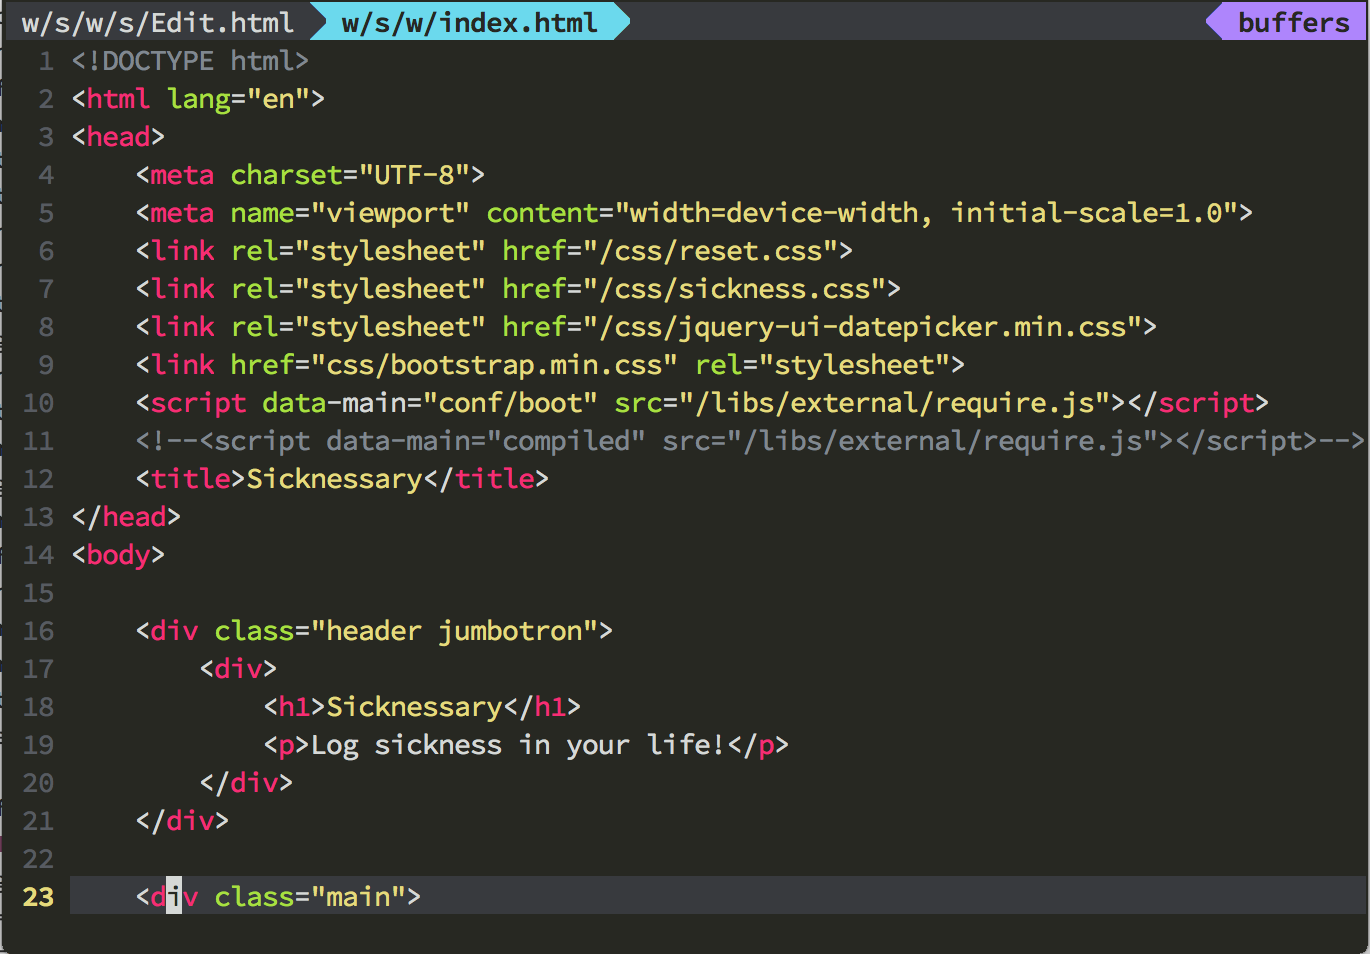Select the w/s/w/index.html buffer tab
This screenshot has width=1370, height=954.
tap(469, 22)
